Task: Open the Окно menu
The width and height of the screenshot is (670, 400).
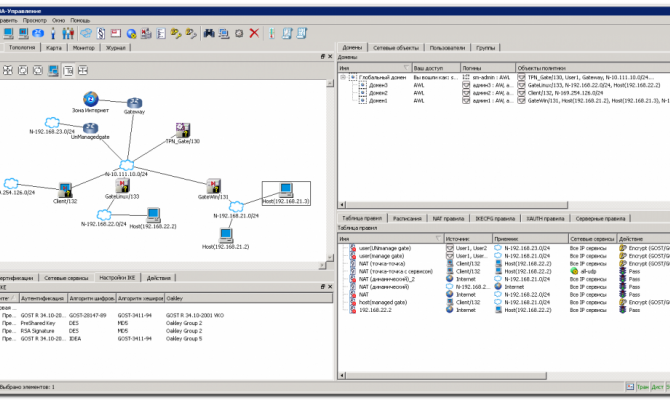Action: click(x=59, y=20)
